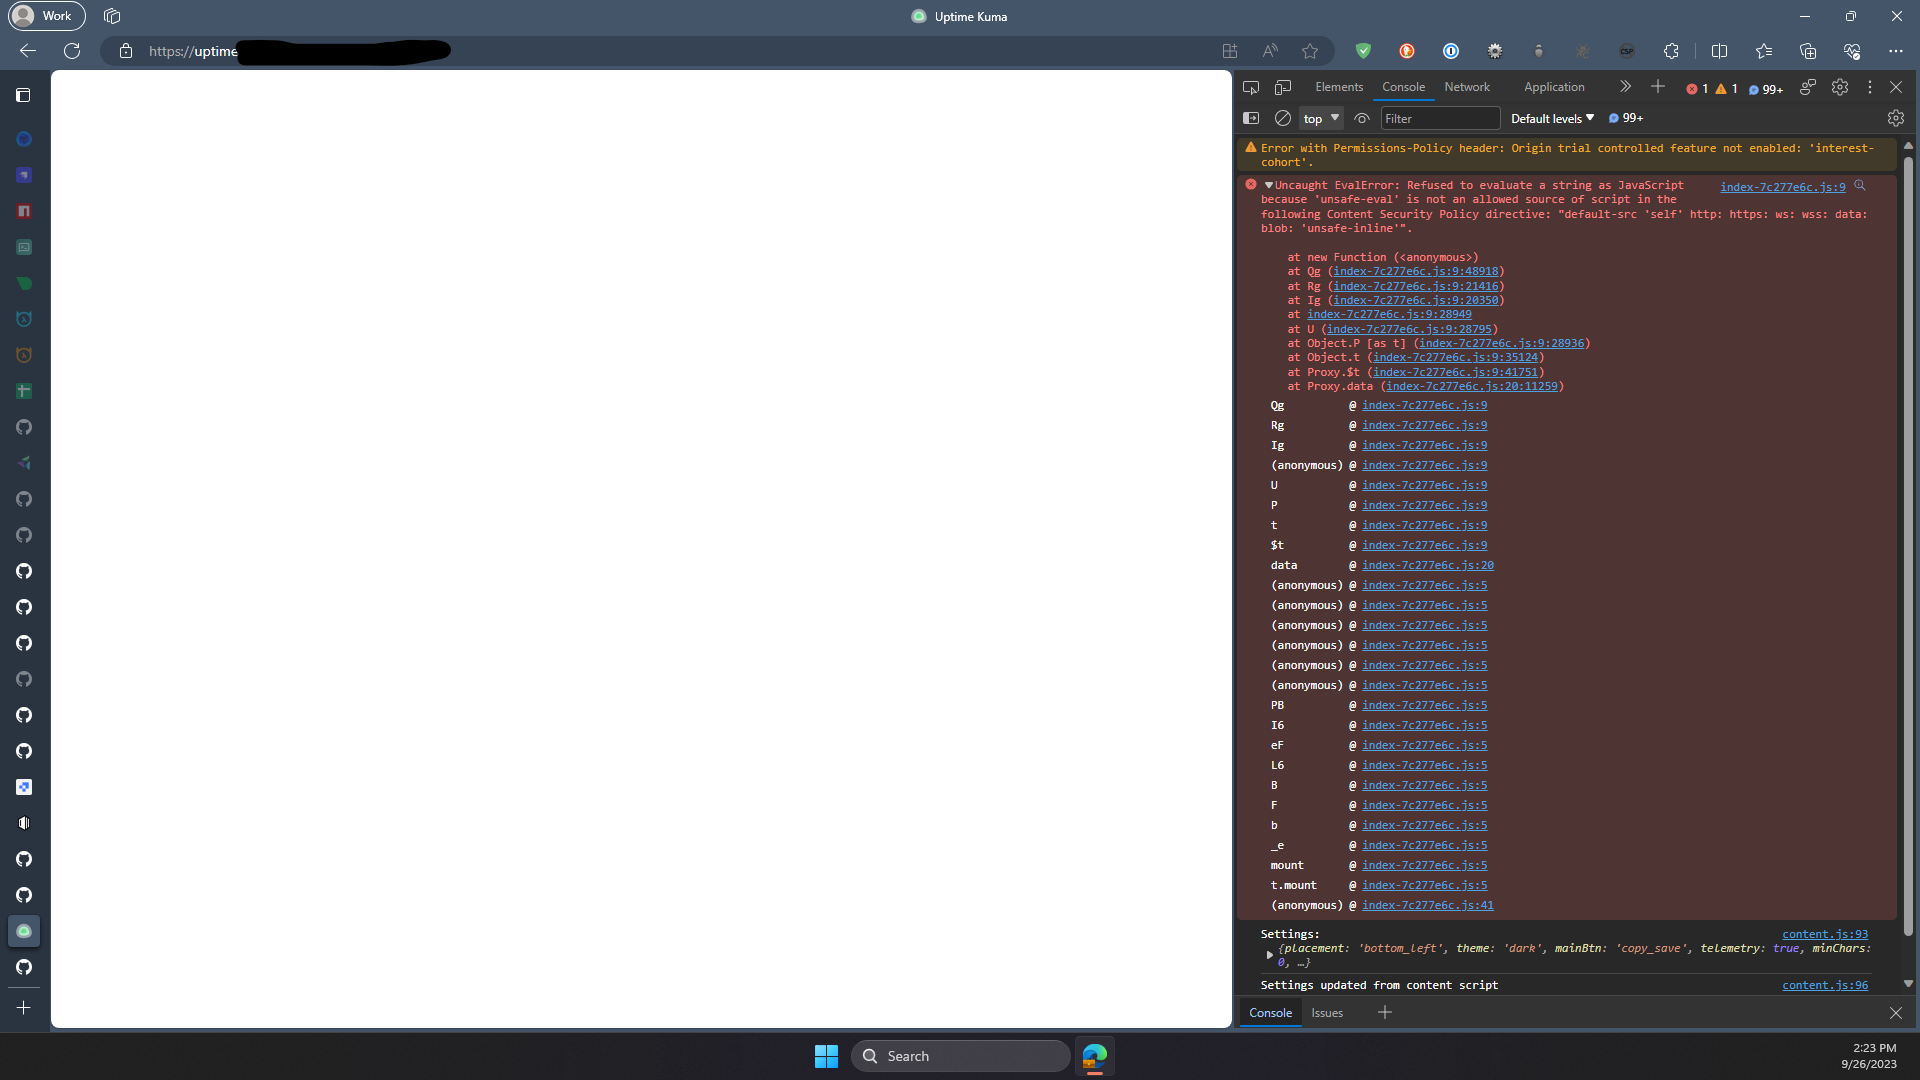The width and height of the screenshot is (1920, 1080).
Task: Create a live expression with the eye icon
Action: tap(1362, 118)
